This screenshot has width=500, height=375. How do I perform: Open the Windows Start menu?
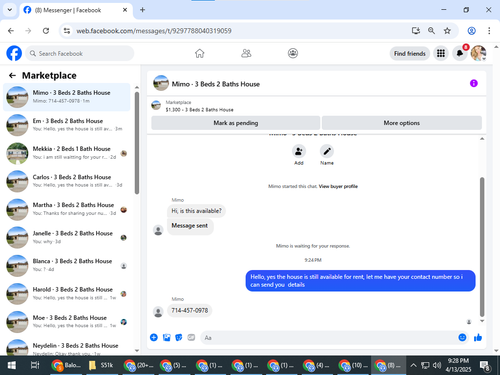tap(12, 366)
